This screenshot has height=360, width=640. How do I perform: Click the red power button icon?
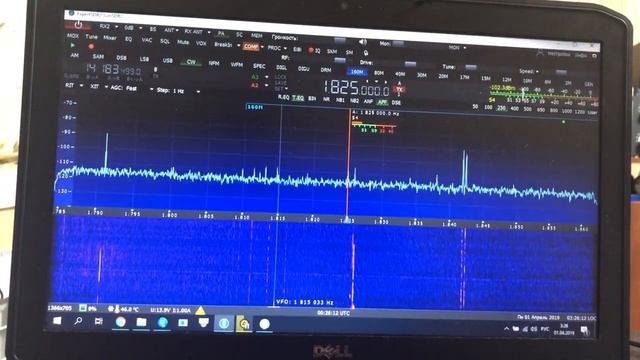click(78, 25)
